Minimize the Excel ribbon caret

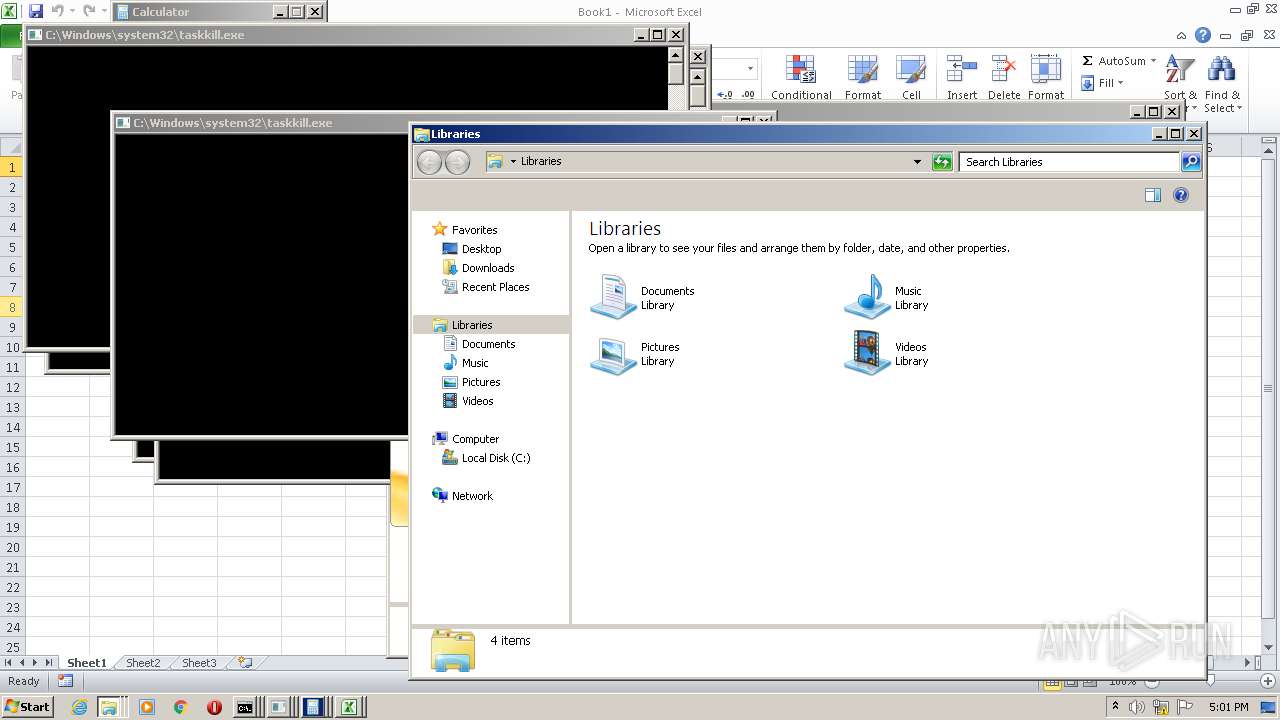1181,35
